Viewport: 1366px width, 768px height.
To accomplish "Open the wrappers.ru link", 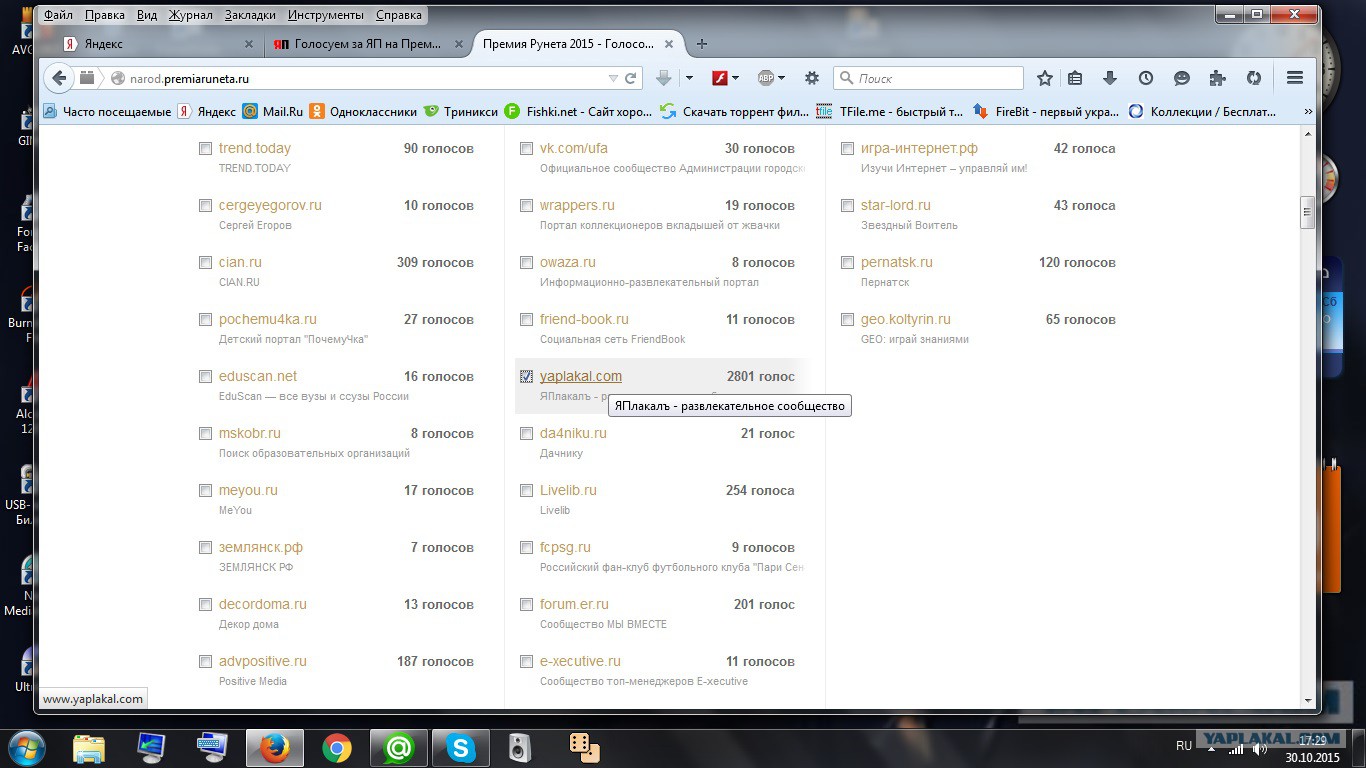I will pyautogui.click(x=577, y=206).
